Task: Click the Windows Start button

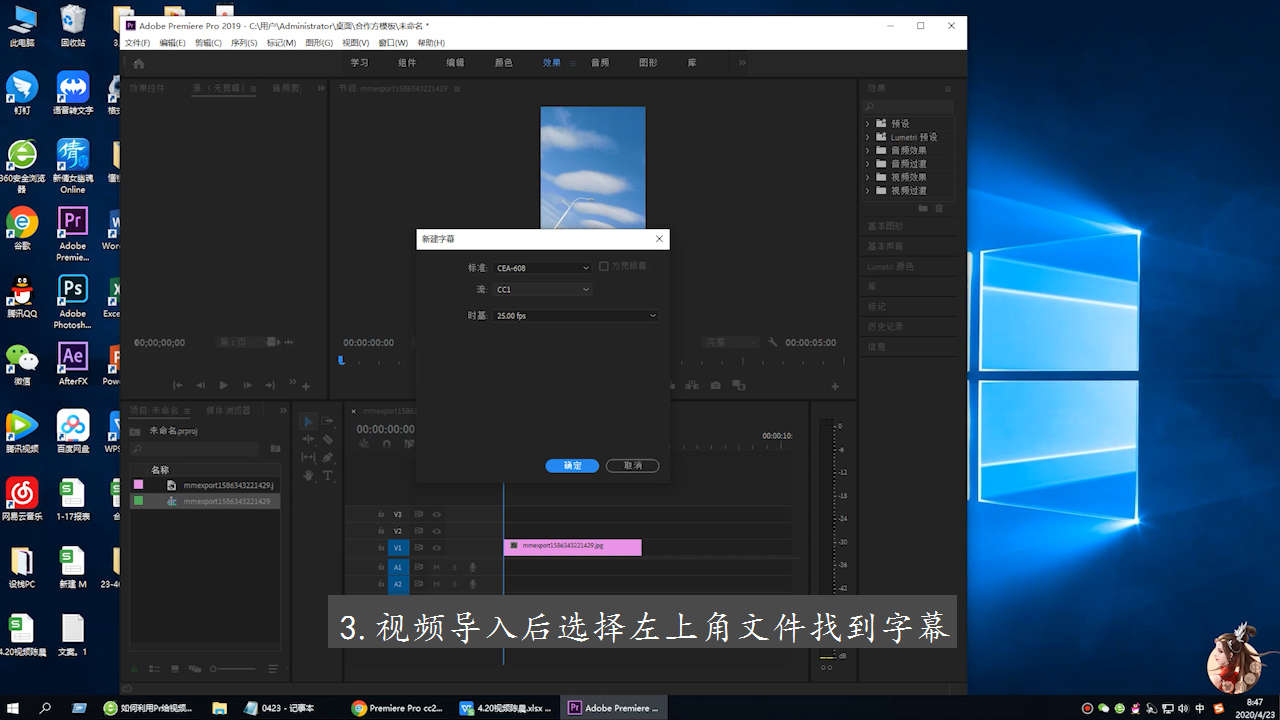Action: coord(14,708)
